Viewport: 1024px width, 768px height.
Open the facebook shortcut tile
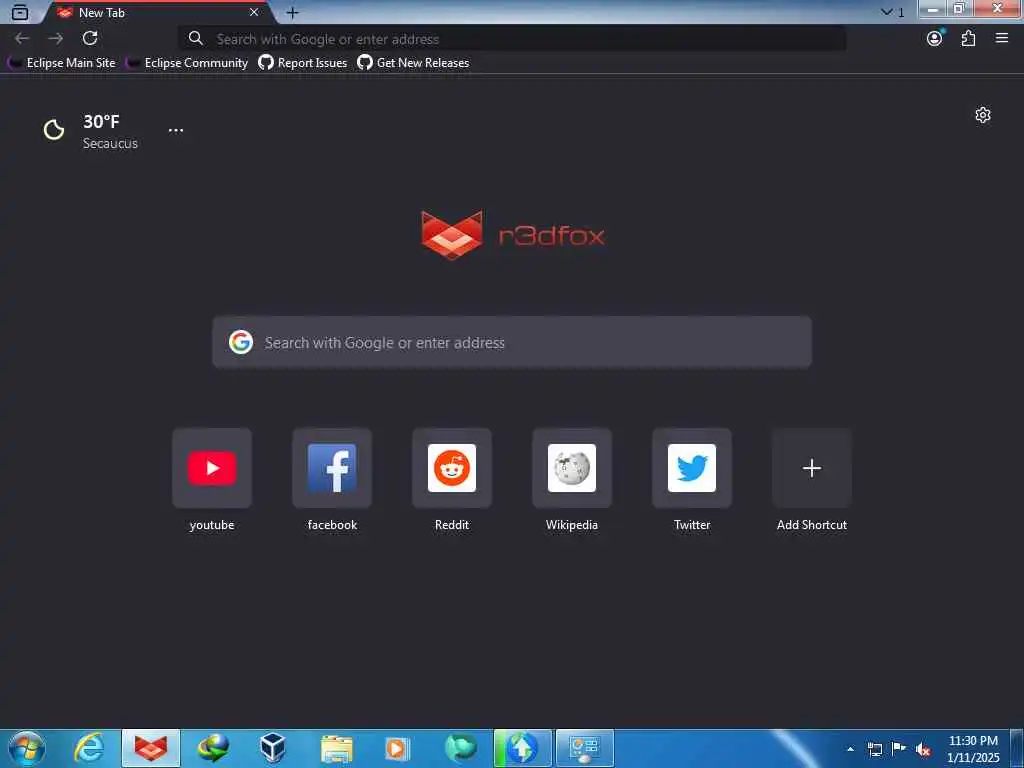pyautogui.click(x=332, y=468)
